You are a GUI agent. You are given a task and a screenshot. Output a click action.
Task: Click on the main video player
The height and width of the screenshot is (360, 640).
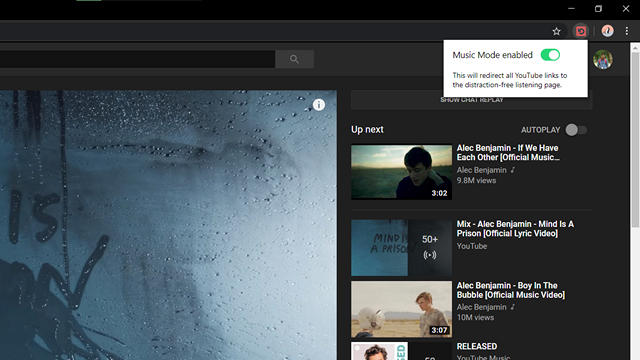coord(168,225)
